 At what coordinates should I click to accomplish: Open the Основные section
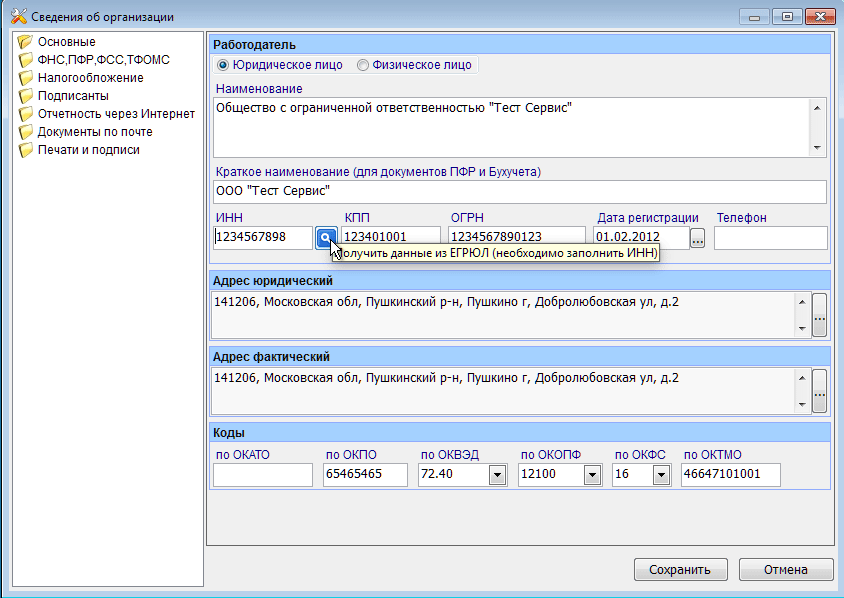click(66, 41)
